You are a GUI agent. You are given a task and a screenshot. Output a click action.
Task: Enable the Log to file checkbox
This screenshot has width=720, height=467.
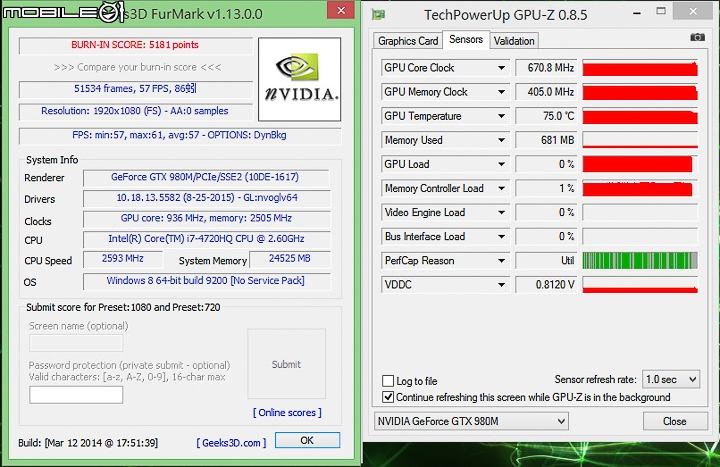tap(388, 381)
